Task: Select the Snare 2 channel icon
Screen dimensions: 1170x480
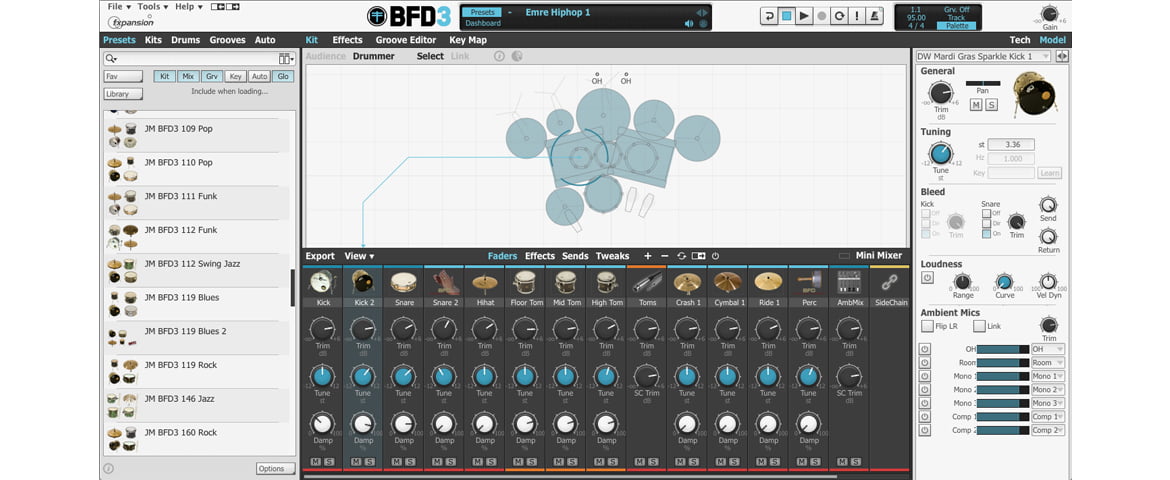Action: [445, 282]
